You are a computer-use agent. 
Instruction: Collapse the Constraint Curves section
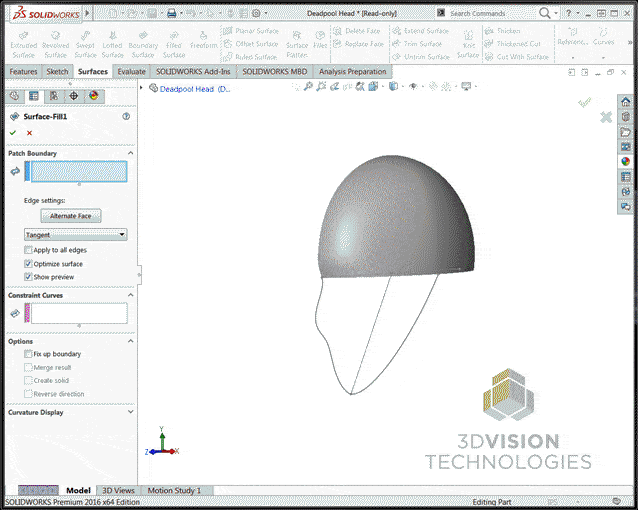click(131, 295)
